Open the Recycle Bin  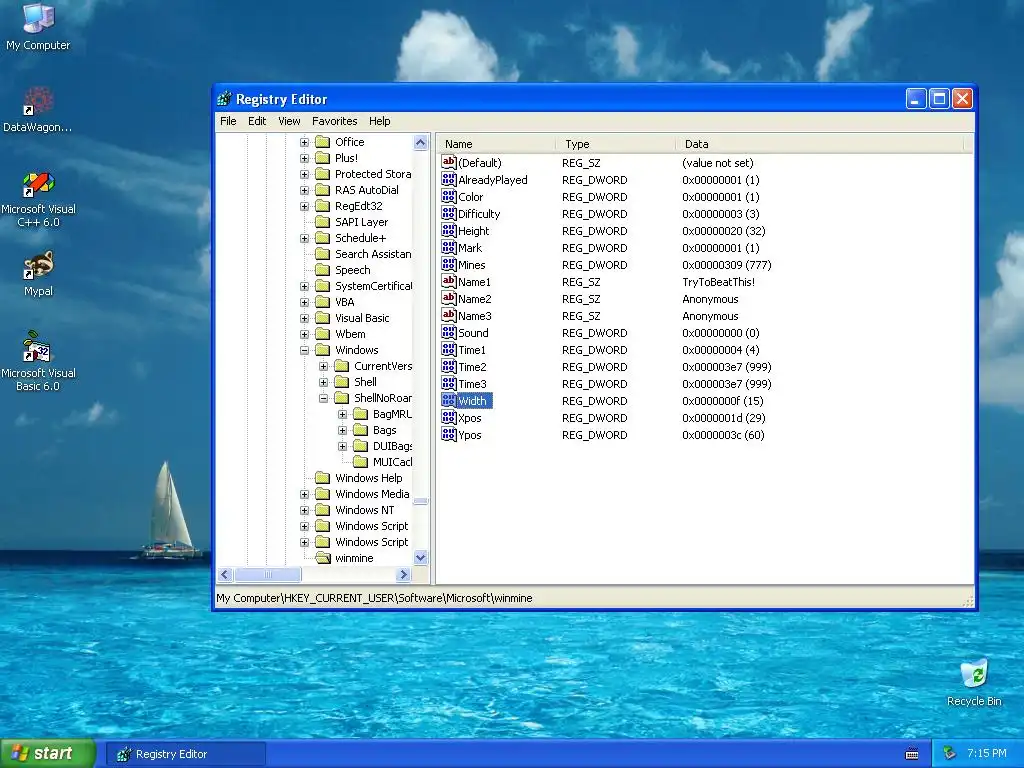[x=974, y=683]
